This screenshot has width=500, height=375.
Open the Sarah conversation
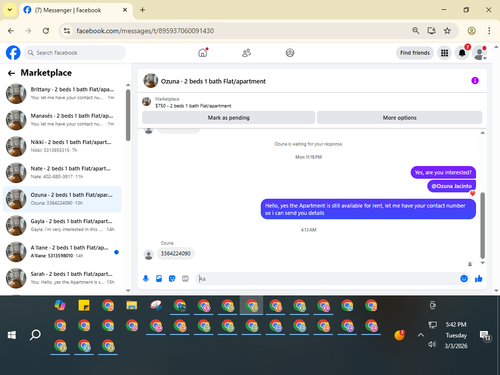pos(62,278)
